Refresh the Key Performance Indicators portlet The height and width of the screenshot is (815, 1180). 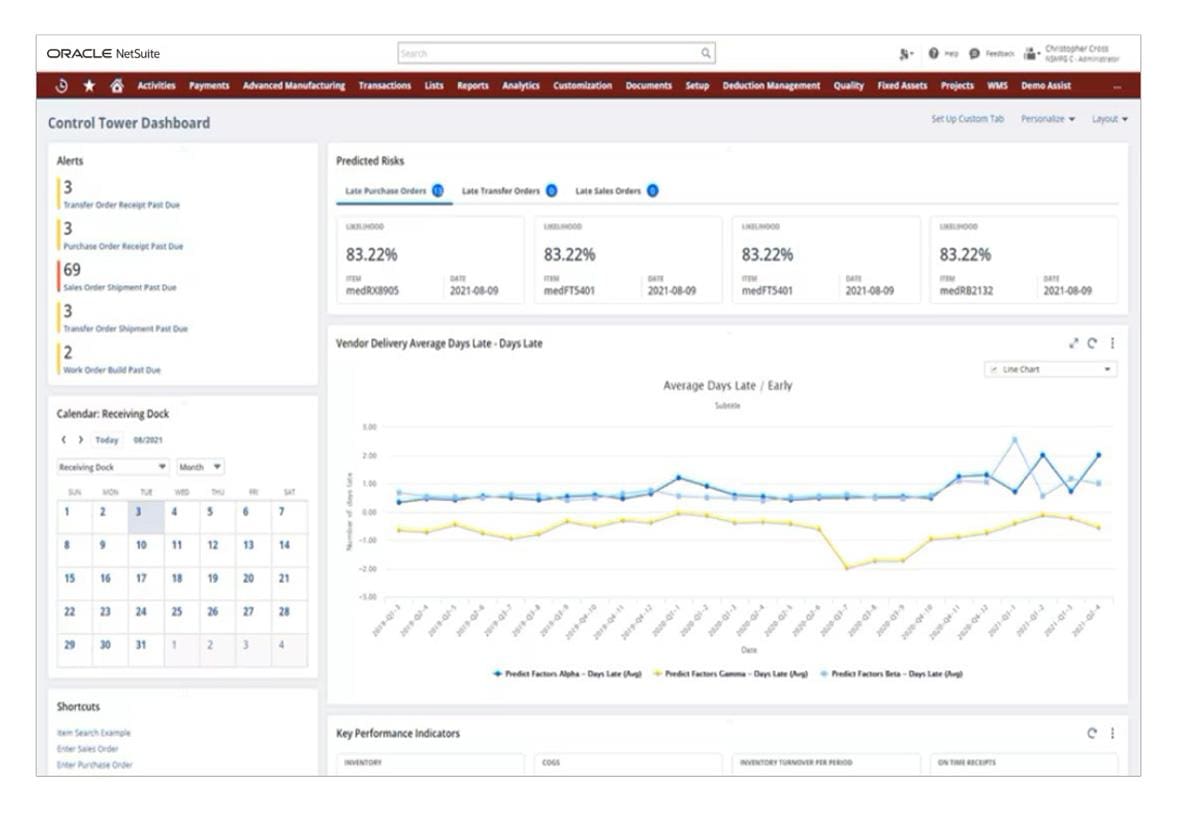pyautogui.click(x=1092, y=733)
